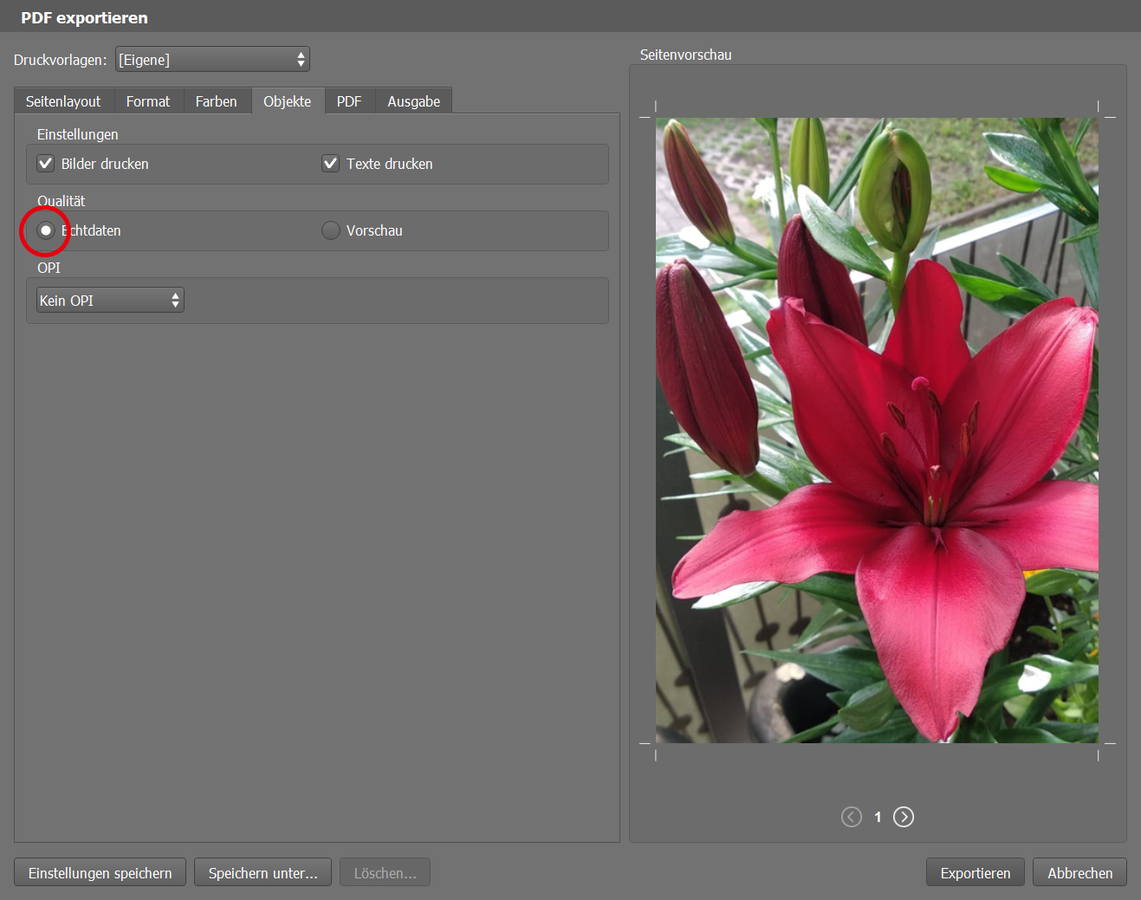
Task: Switch to the Objekte tab
Action: [287, 101]
